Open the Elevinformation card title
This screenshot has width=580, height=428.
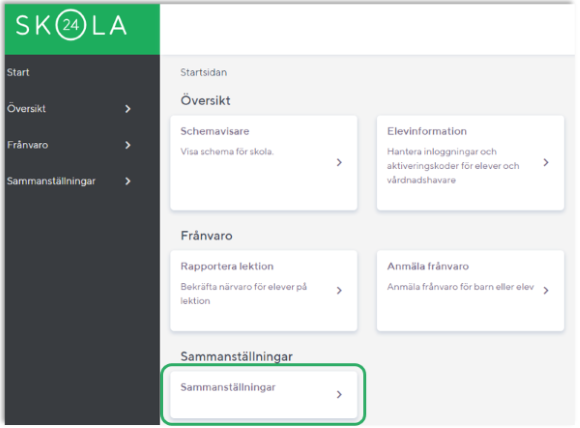click(427, 131)
